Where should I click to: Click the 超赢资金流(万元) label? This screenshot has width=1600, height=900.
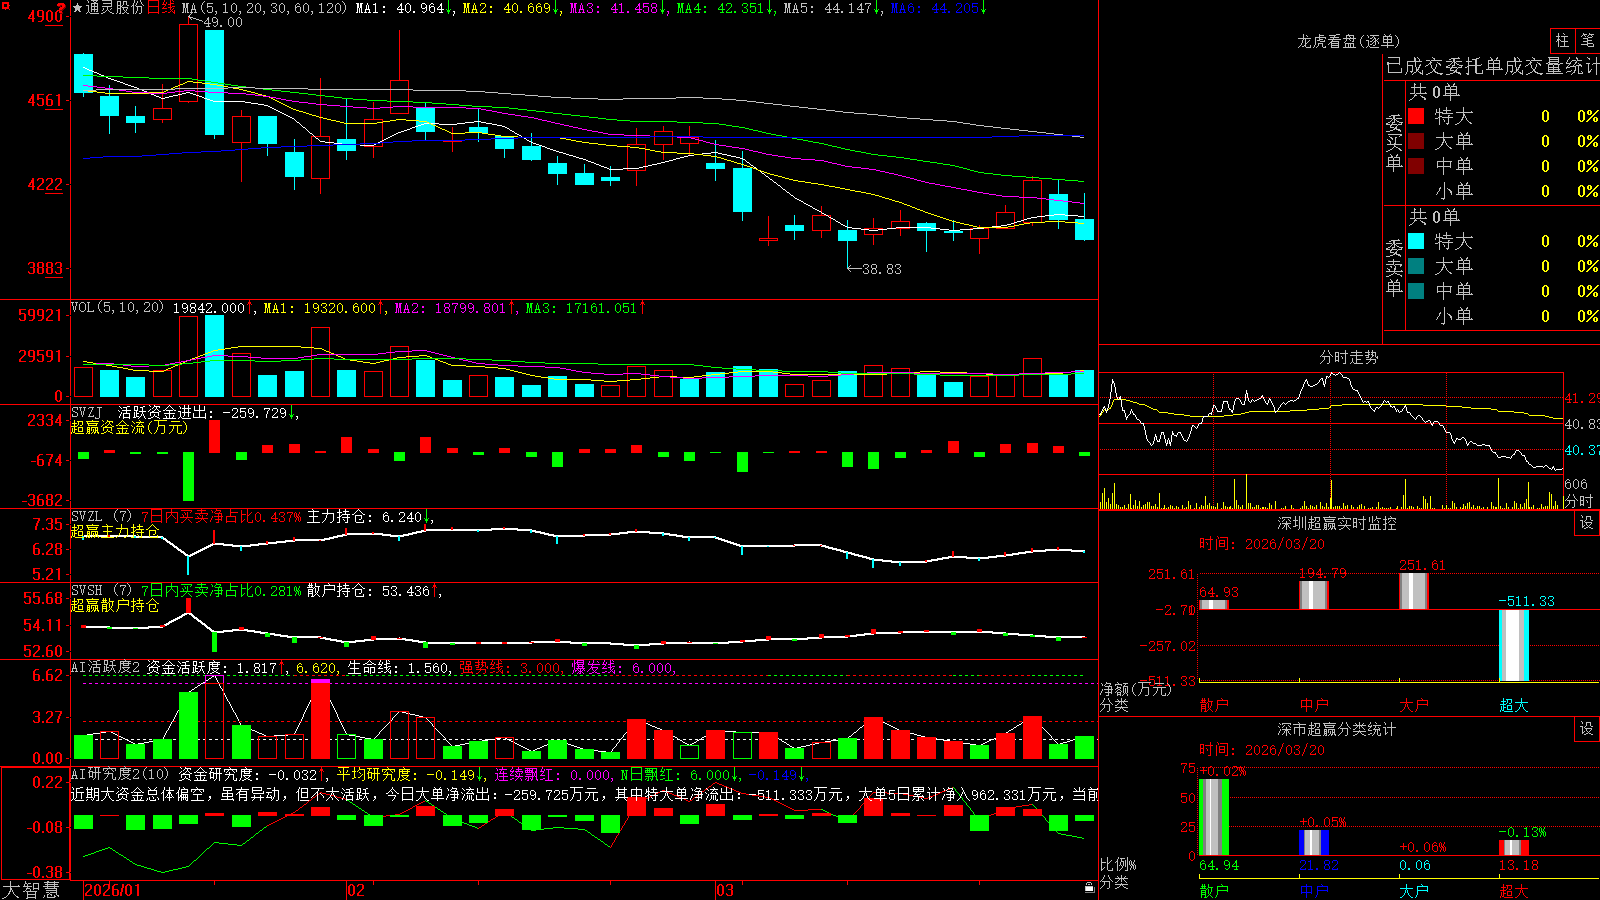point(129,427)
